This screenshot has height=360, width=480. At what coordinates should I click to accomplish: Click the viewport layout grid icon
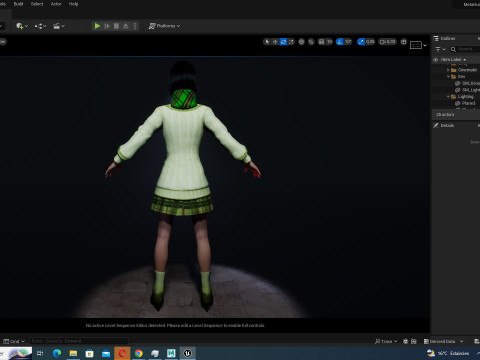(x=404, y=42)
